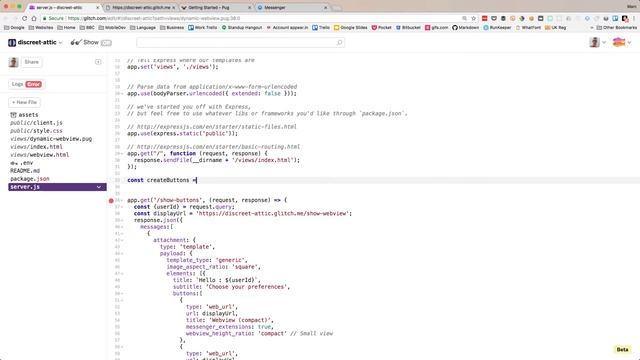Open the Google Slides bookmark

(351, 28)
